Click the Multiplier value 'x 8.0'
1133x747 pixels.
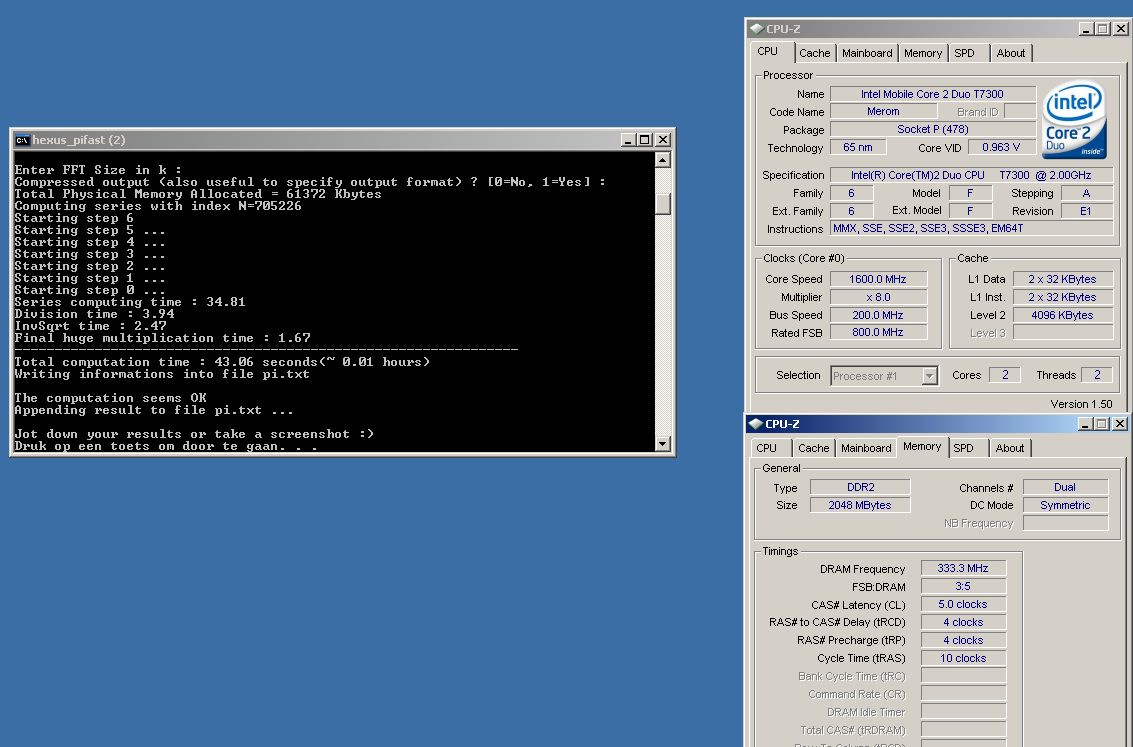(x=878, y=297)
